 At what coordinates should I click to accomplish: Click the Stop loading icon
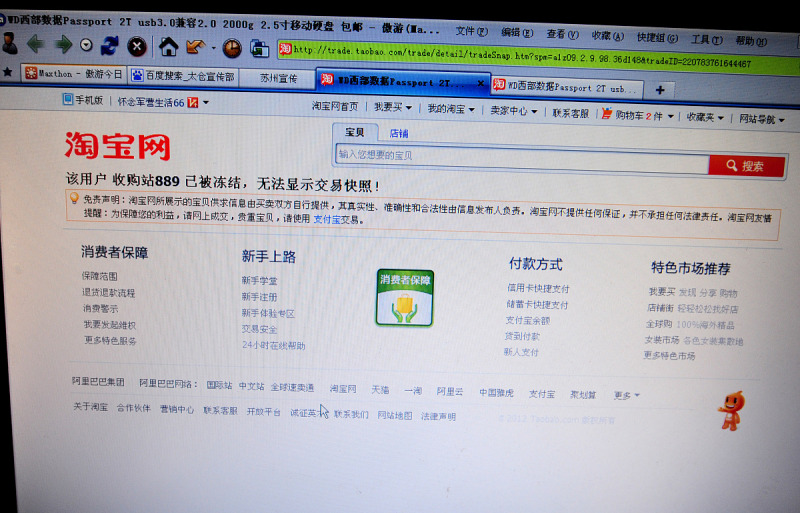click(x=137, y=47)
